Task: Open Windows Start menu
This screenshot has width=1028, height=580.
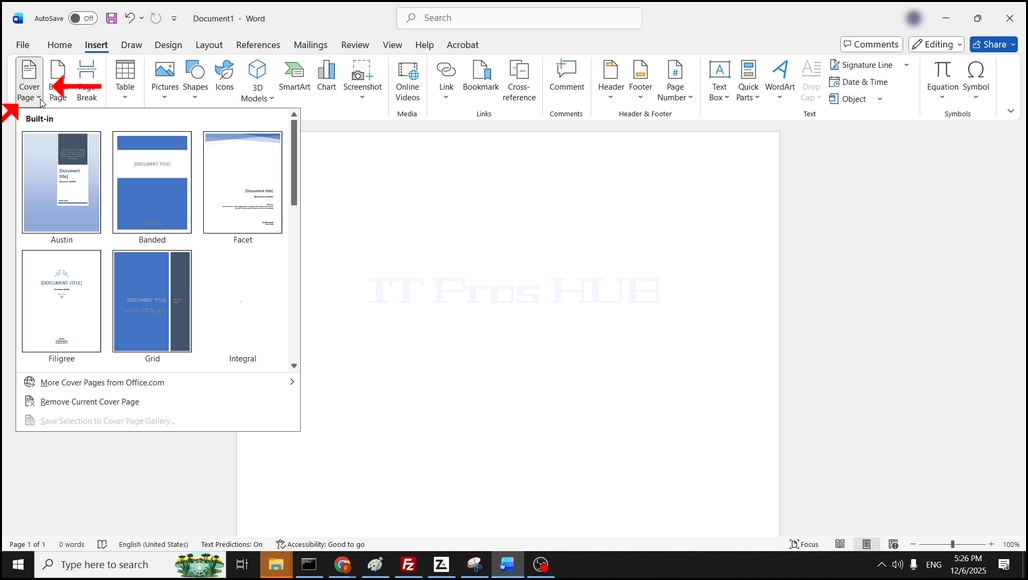Action: pyautogui.click(x=18, y=564)
